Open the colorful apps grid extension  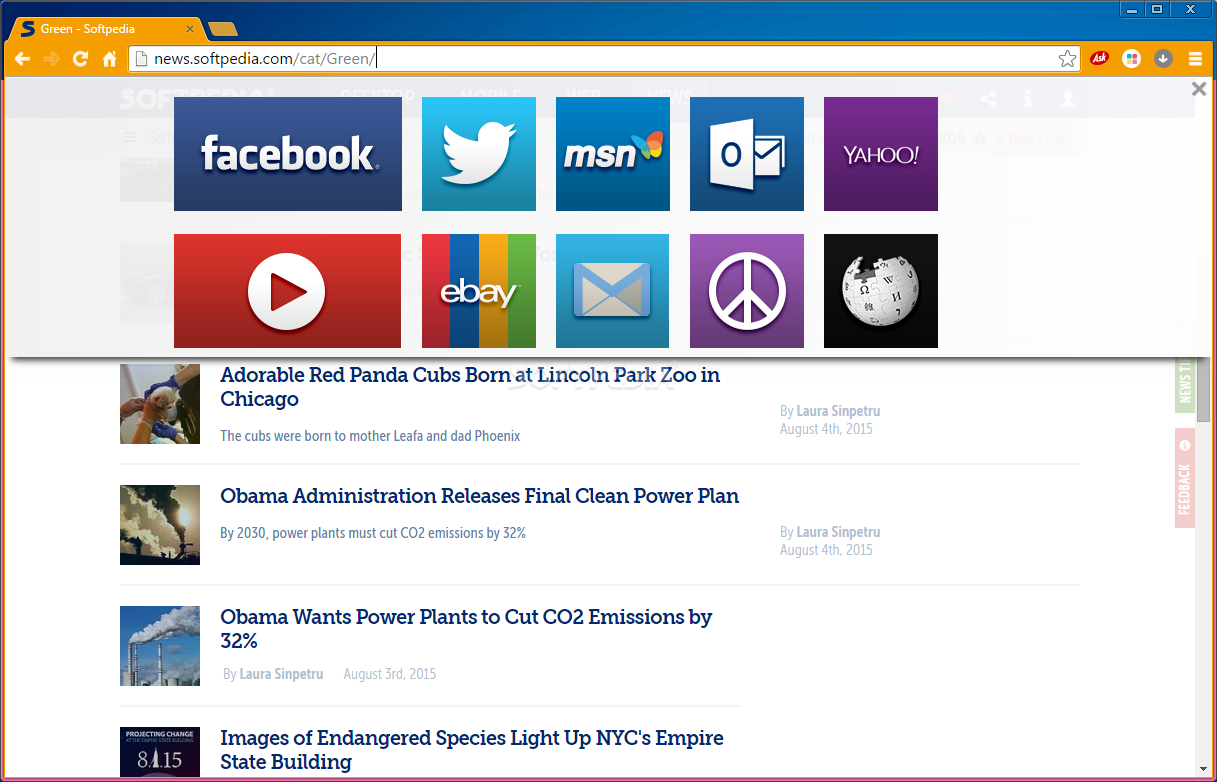point(1132,59)
